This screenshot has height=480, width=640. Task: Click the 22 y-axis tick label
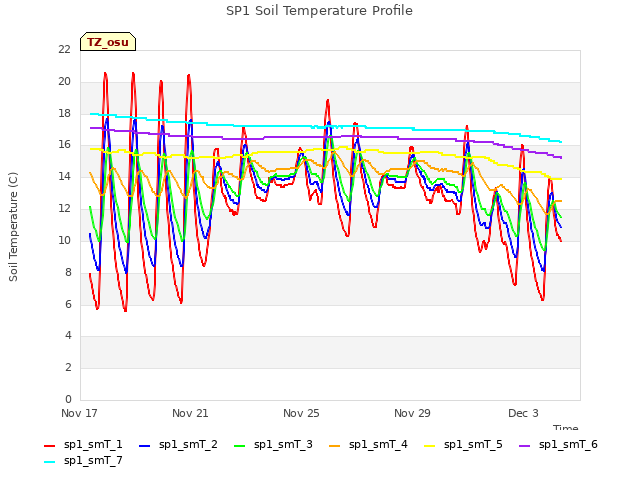[64, 49]
